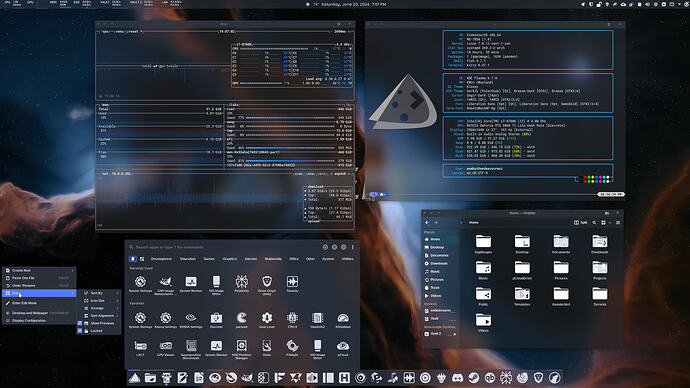The height and width of the screenshot is (388, 690).
Task: Click the launcher search apps field
Action: click(x=224, y=247)
